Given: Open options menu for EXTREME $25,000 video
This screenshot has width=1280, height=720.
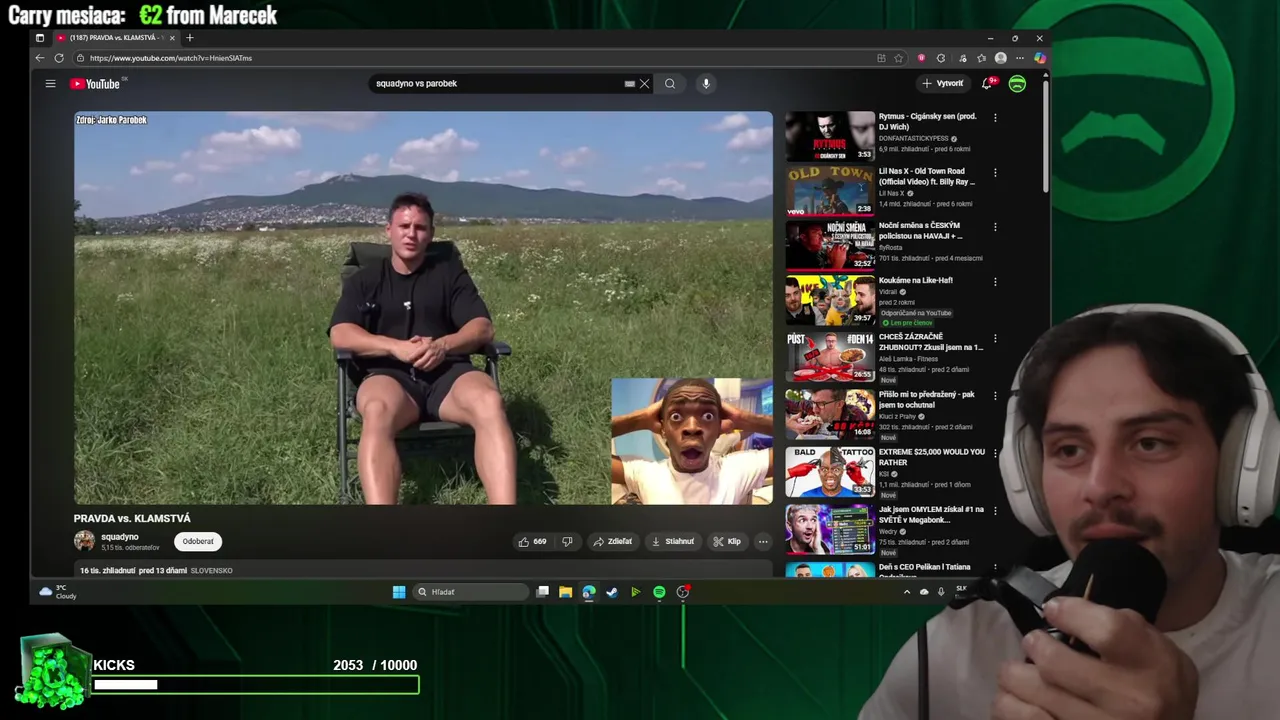Looking at the screenshot, I should coord(995,453).
